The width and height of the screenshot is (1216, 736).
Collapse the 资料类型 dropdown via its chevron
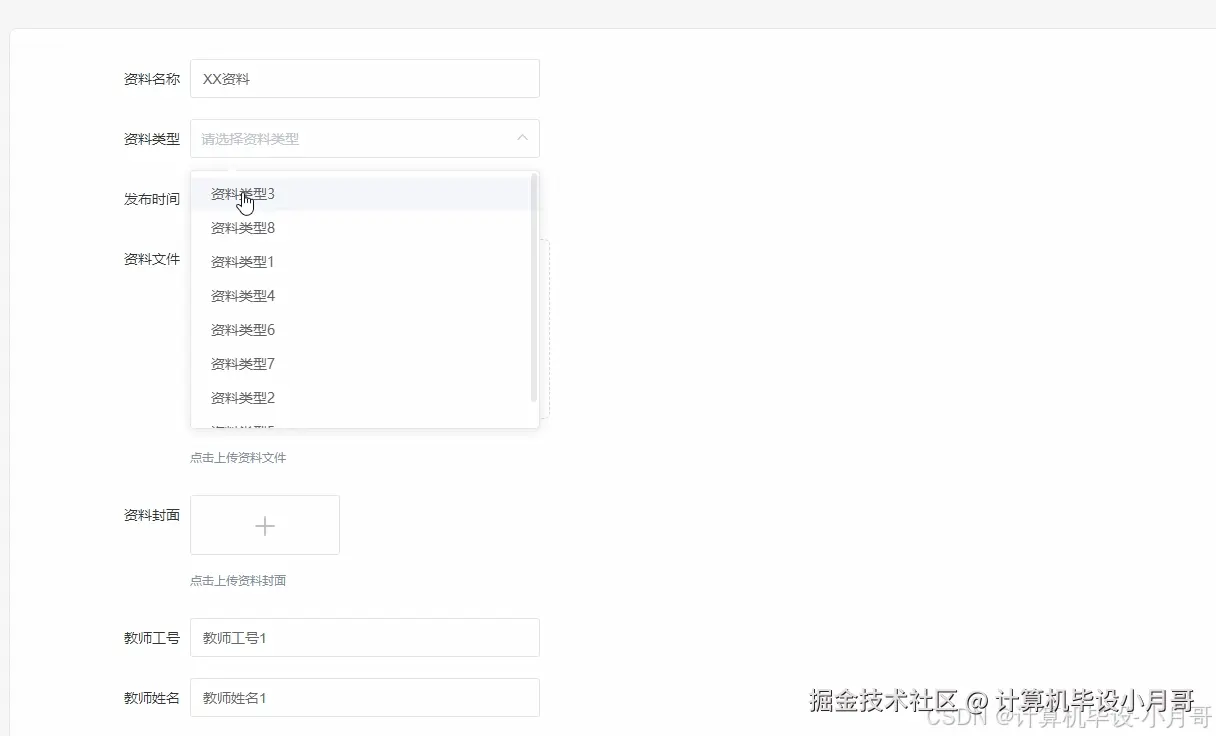[x=521, y=138]
